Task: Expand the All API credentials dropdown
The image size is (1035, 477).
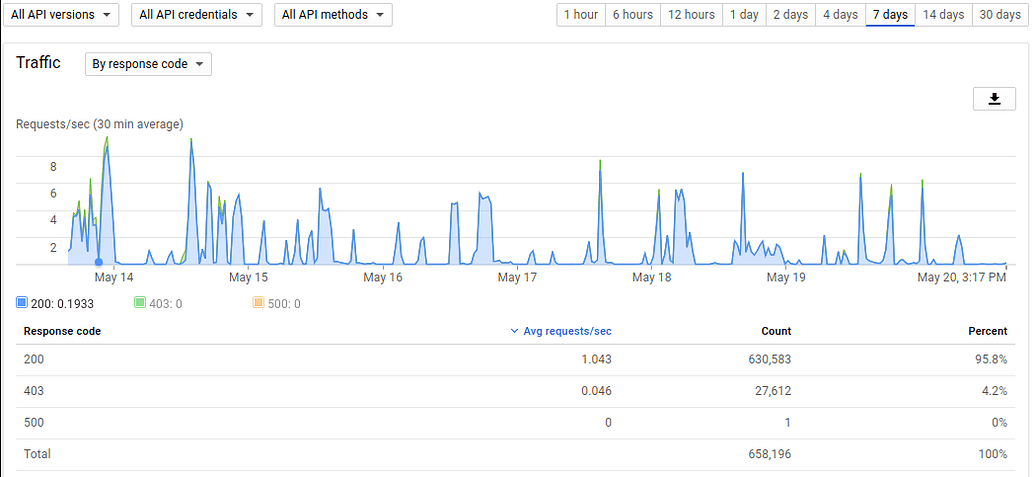Action: 196,15
